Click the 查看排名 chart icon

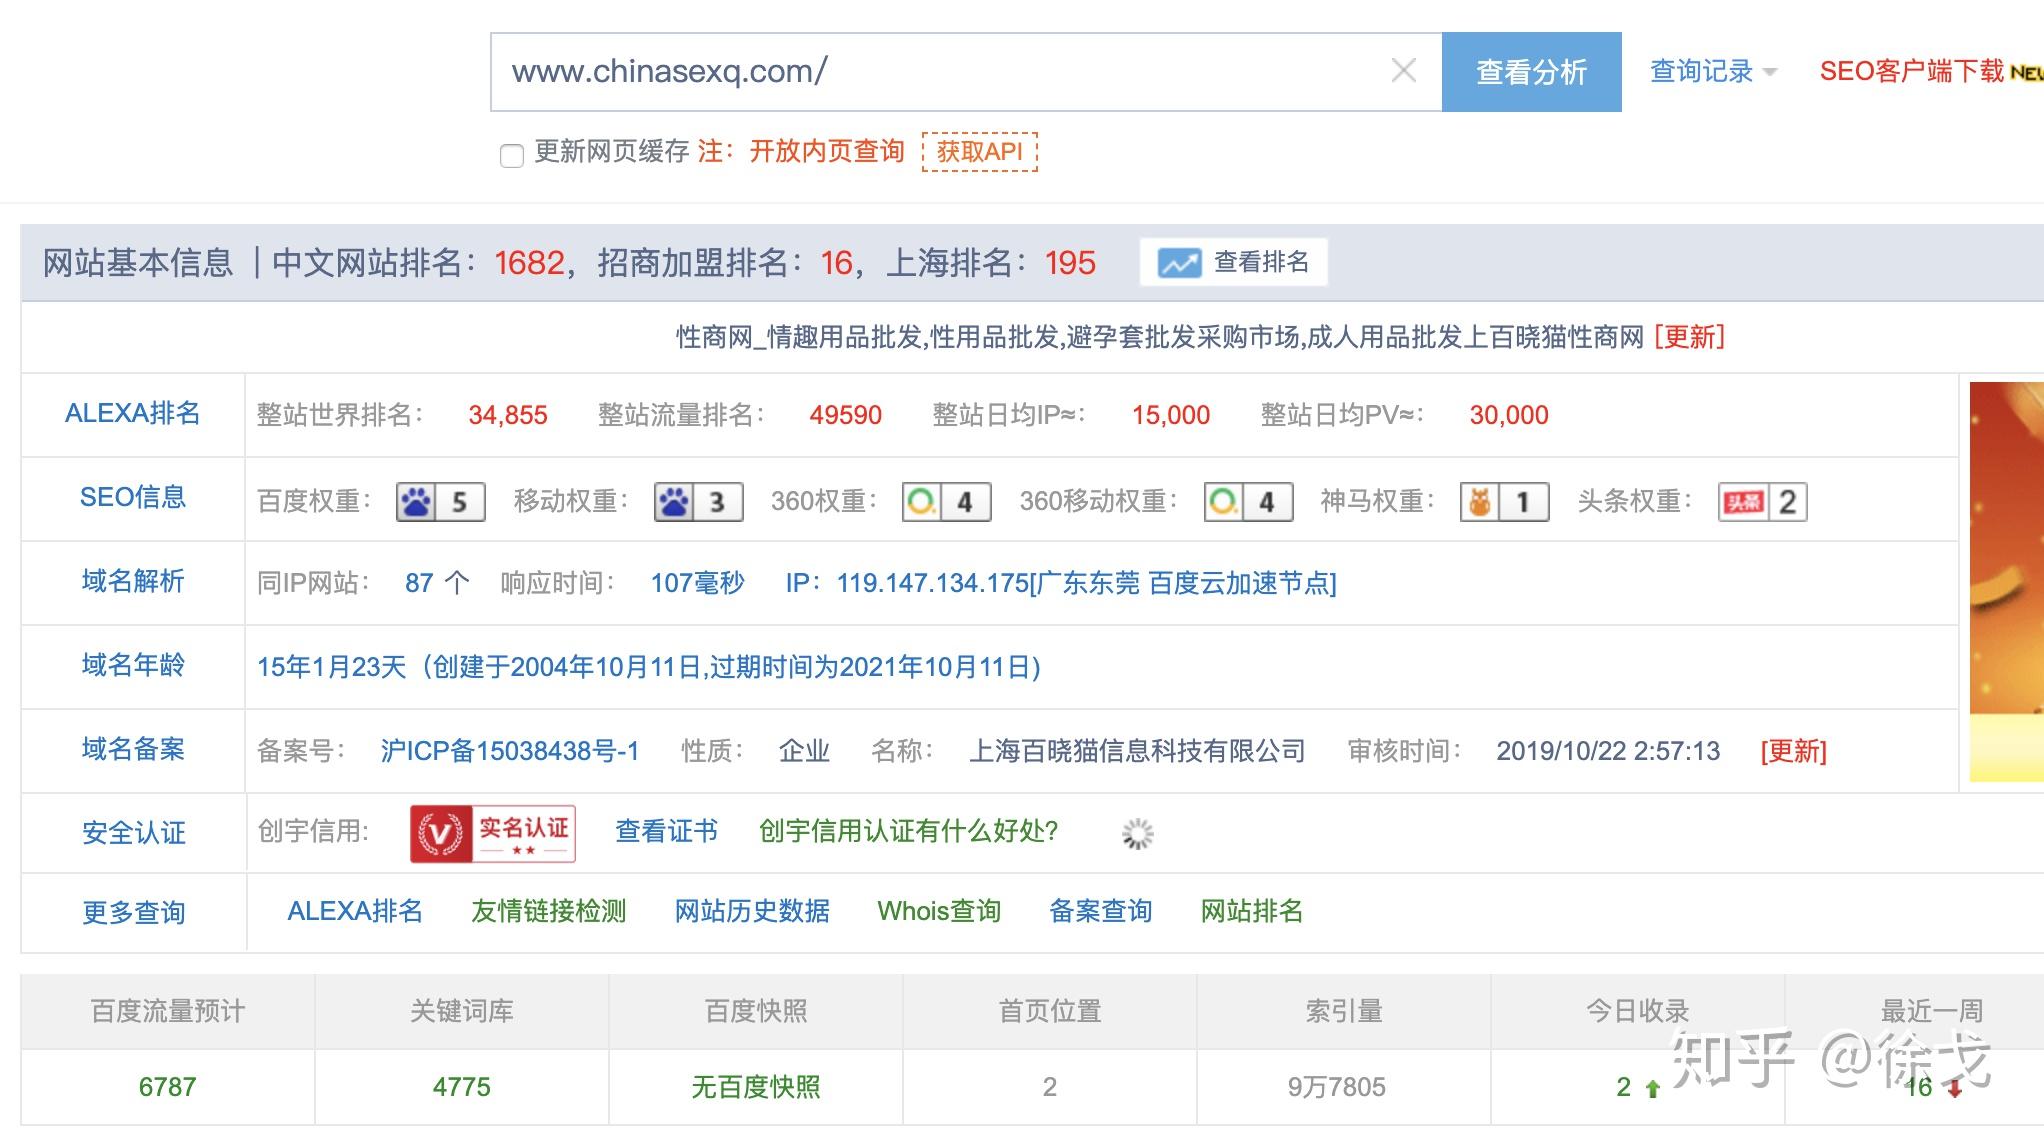click(1179, 263)
